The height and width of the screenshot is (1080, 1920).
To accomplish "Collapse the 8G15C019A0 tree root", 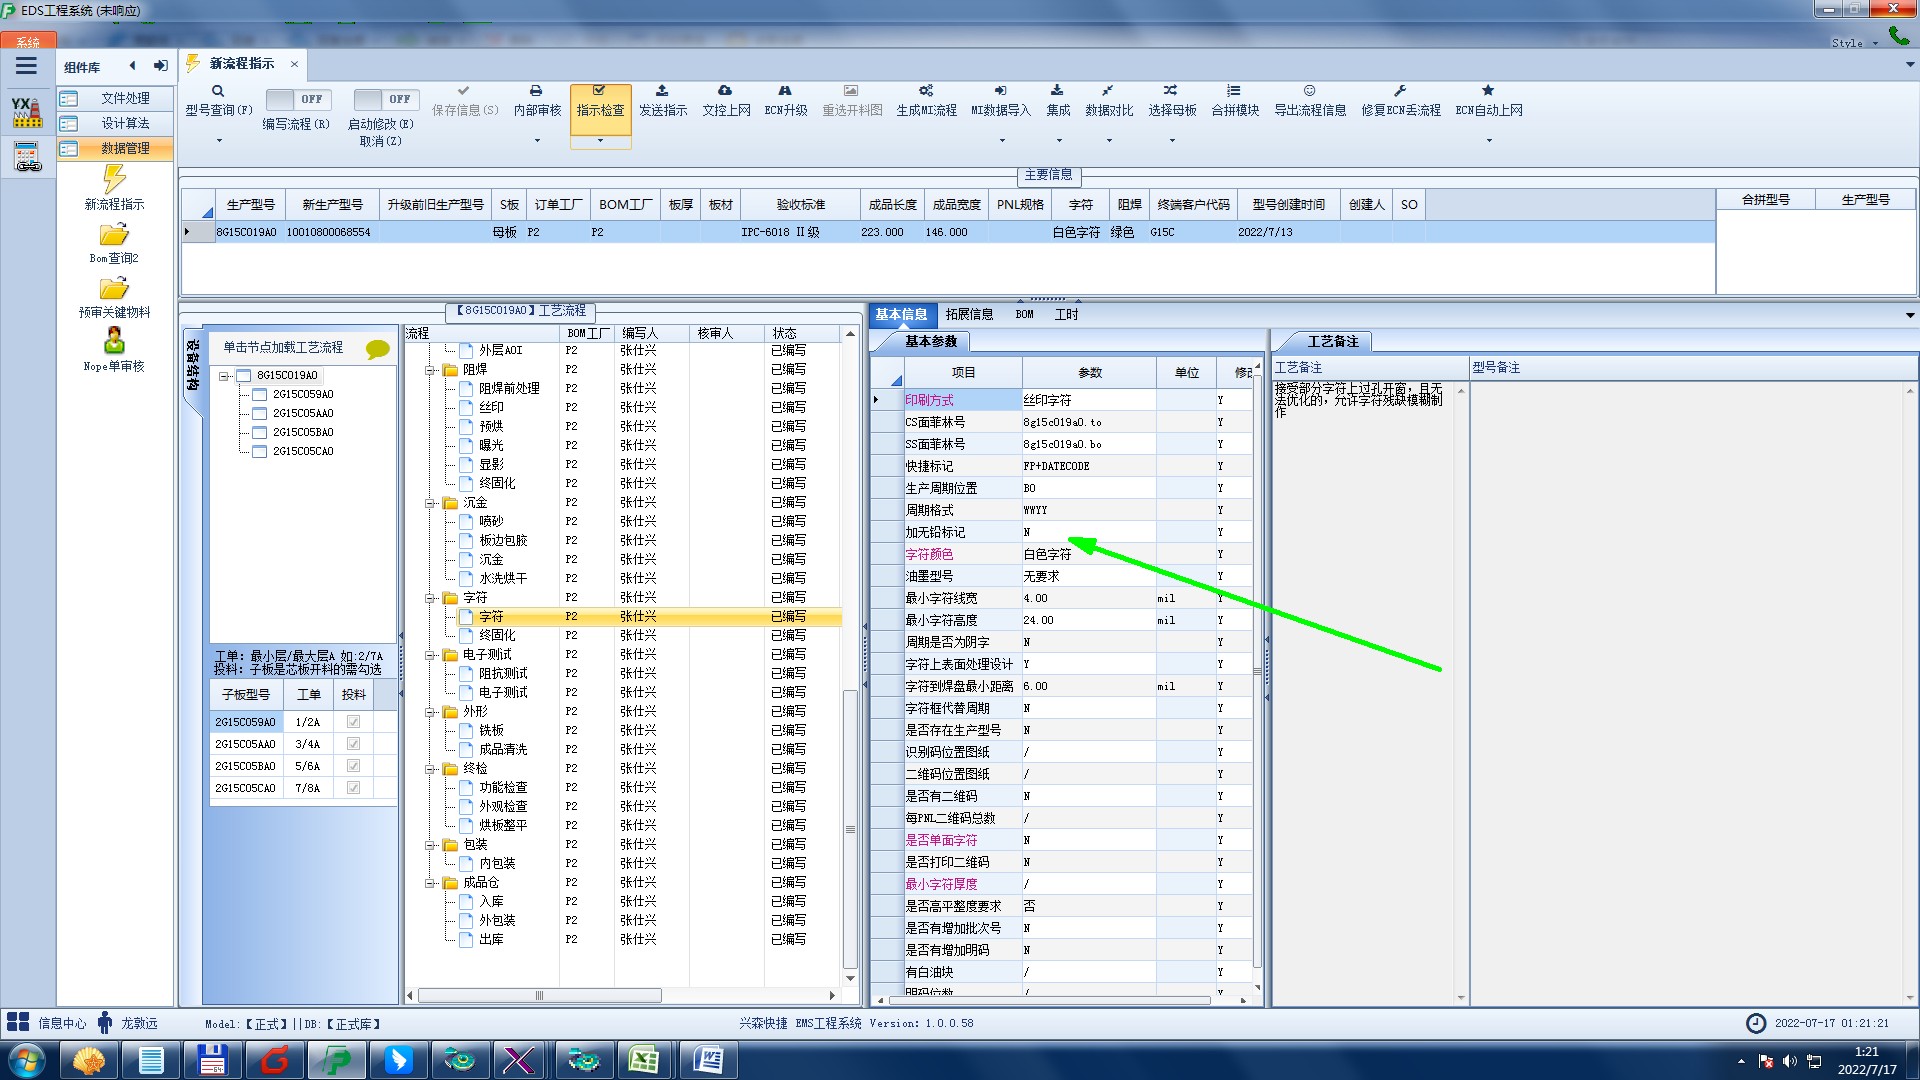I will click(225, 376).
